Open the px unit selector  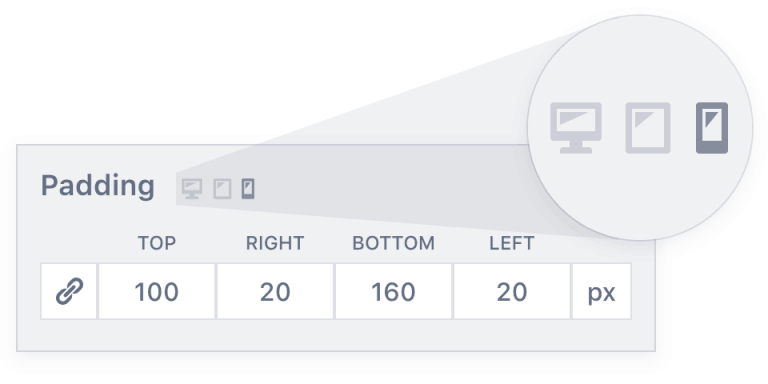601,291
